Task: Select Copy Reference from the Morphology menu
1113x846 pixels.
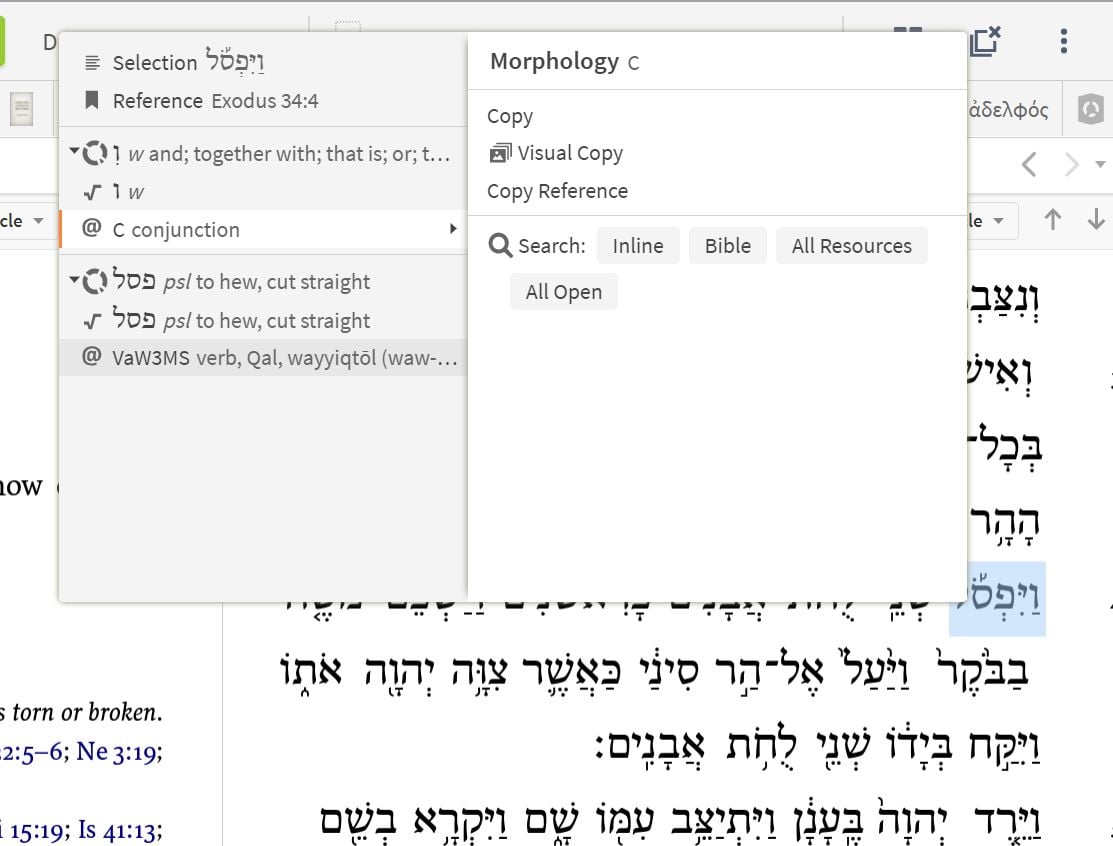Action: (x=560, y=190)
